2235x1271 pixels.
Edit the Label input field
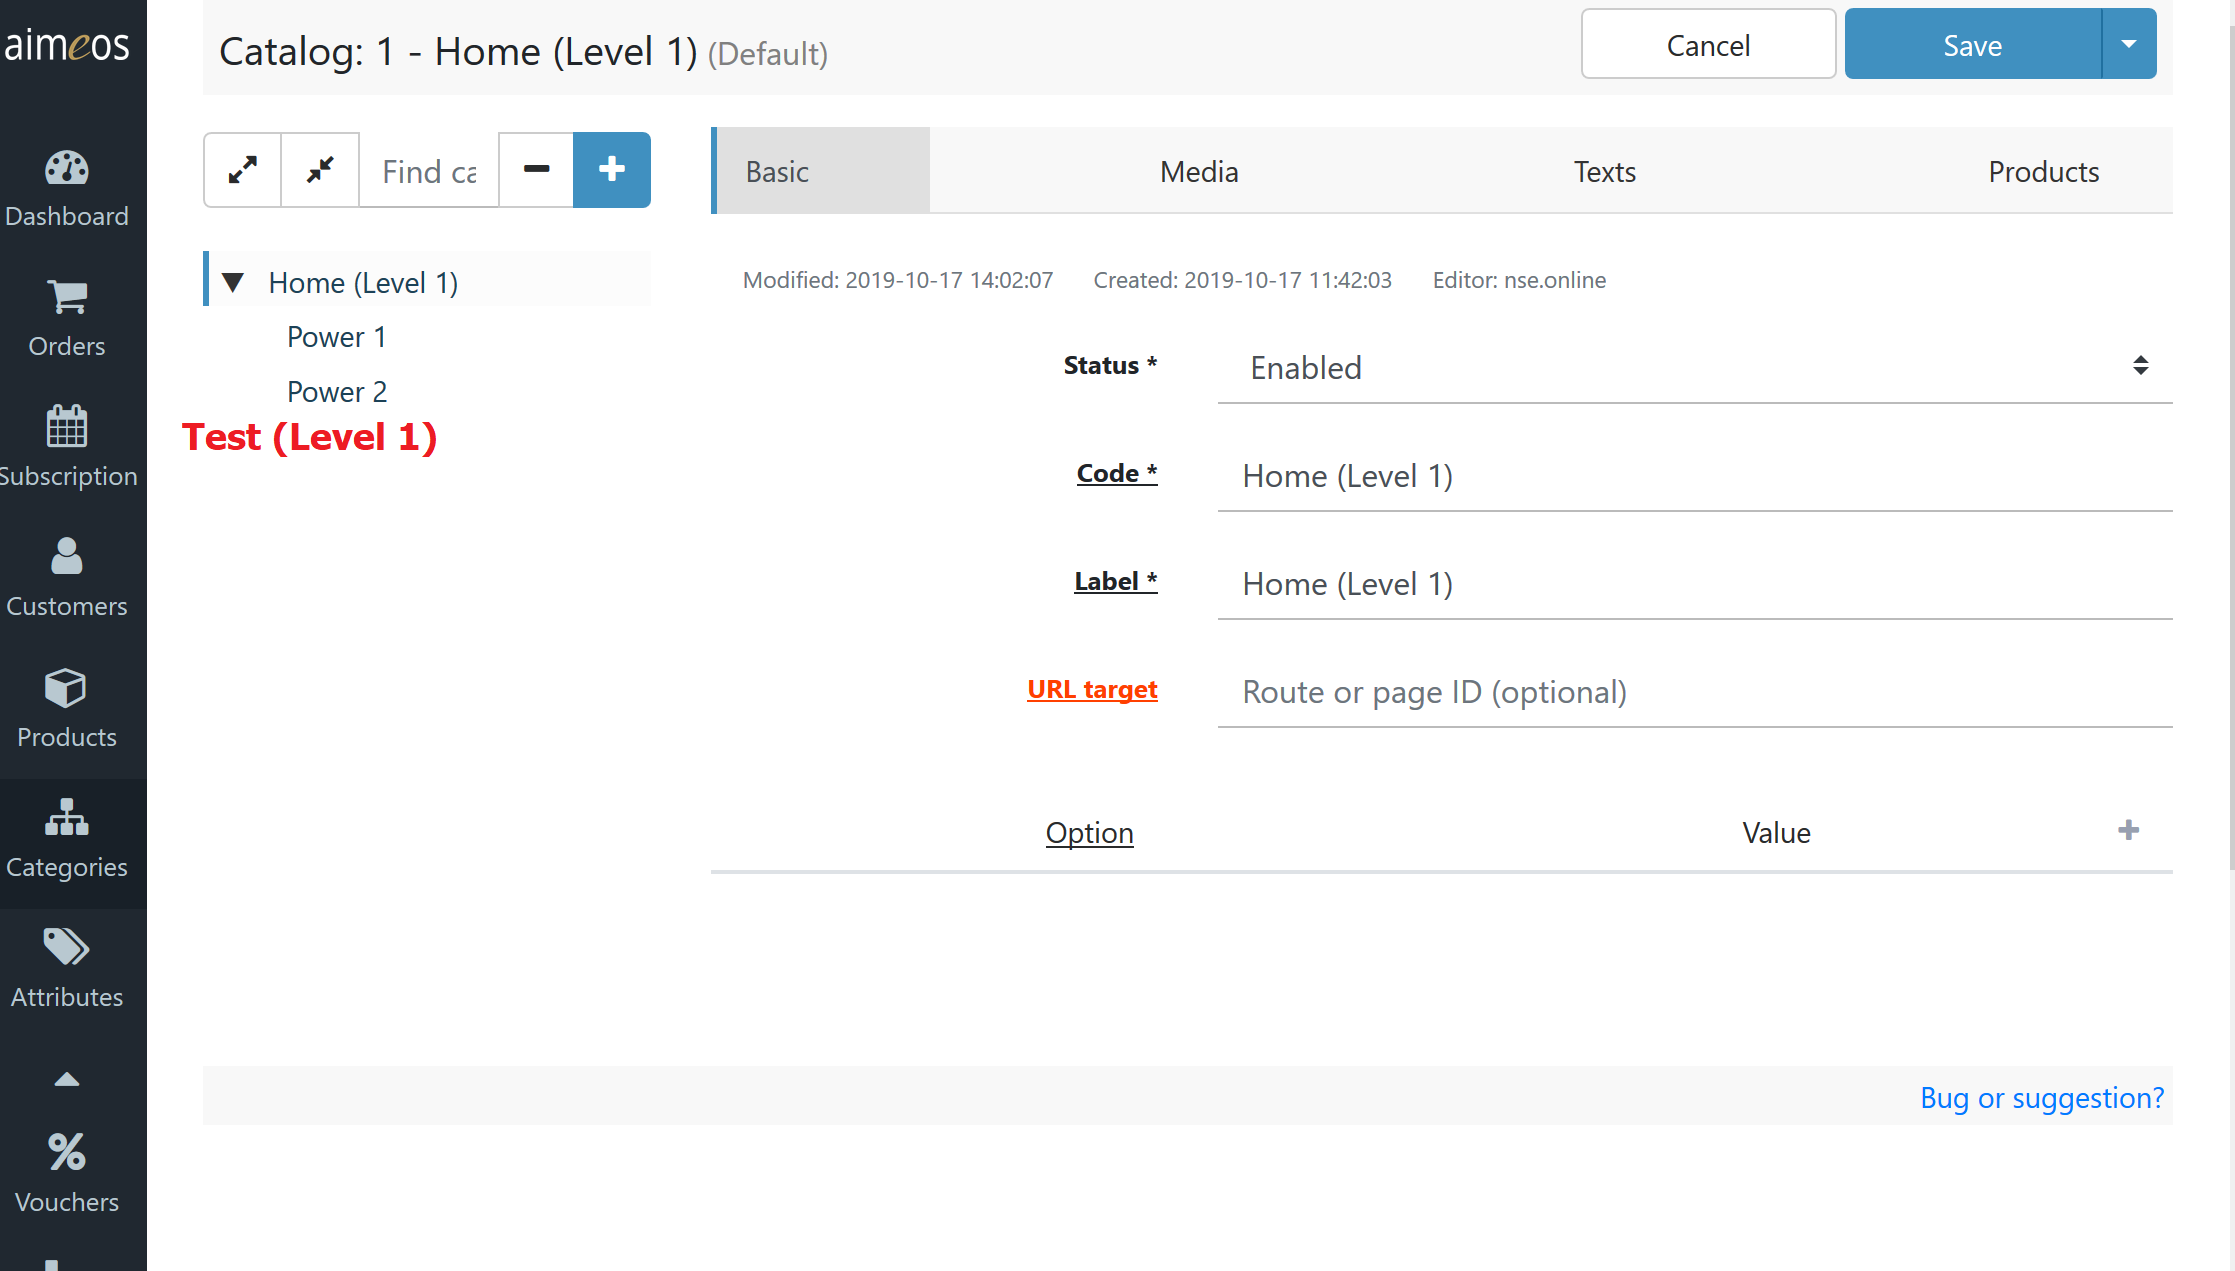pos(1695,584)
